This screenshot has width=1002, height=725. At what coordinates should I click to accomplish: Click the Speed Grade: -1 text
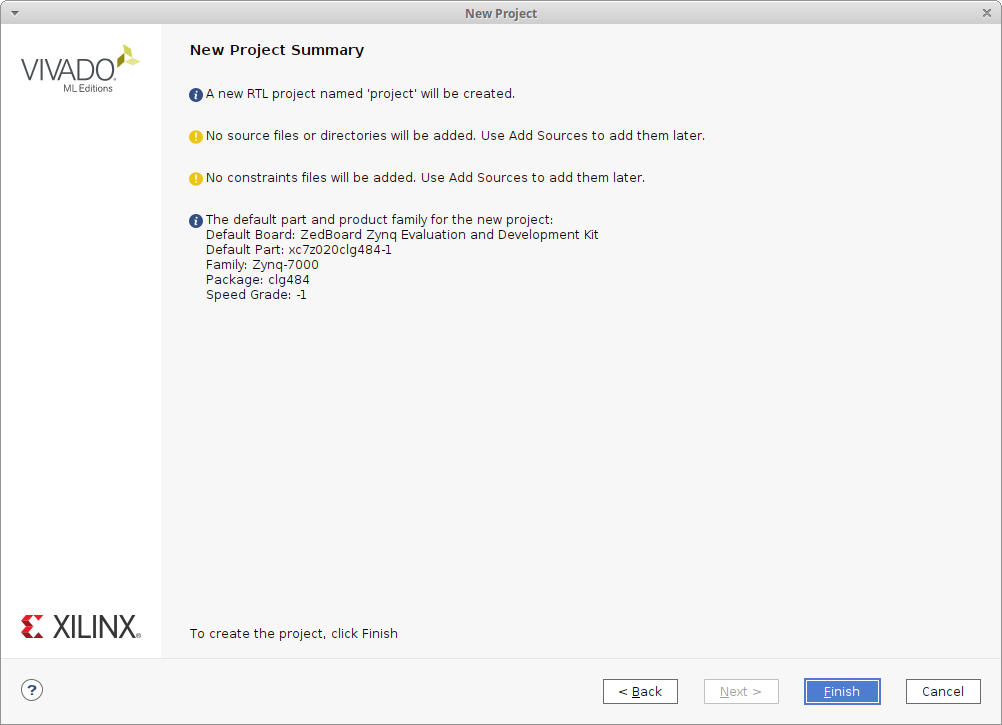pyautogui.click(x=256, y=295)
